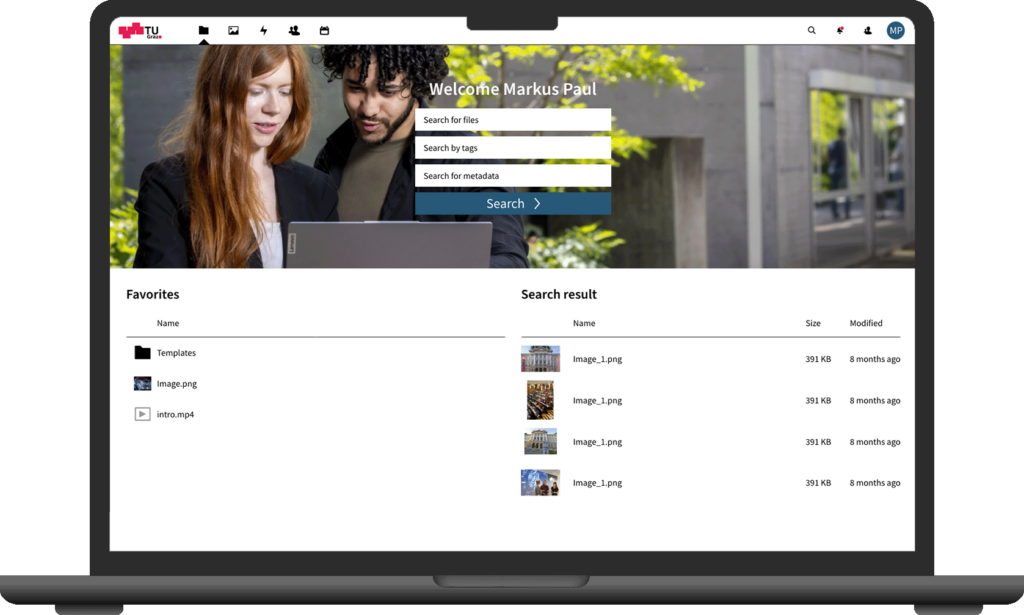Open the Calendar icon in navbar
Image resolution: width=1024 pixels, height=615 pixels.
click(x=324, y=31)
